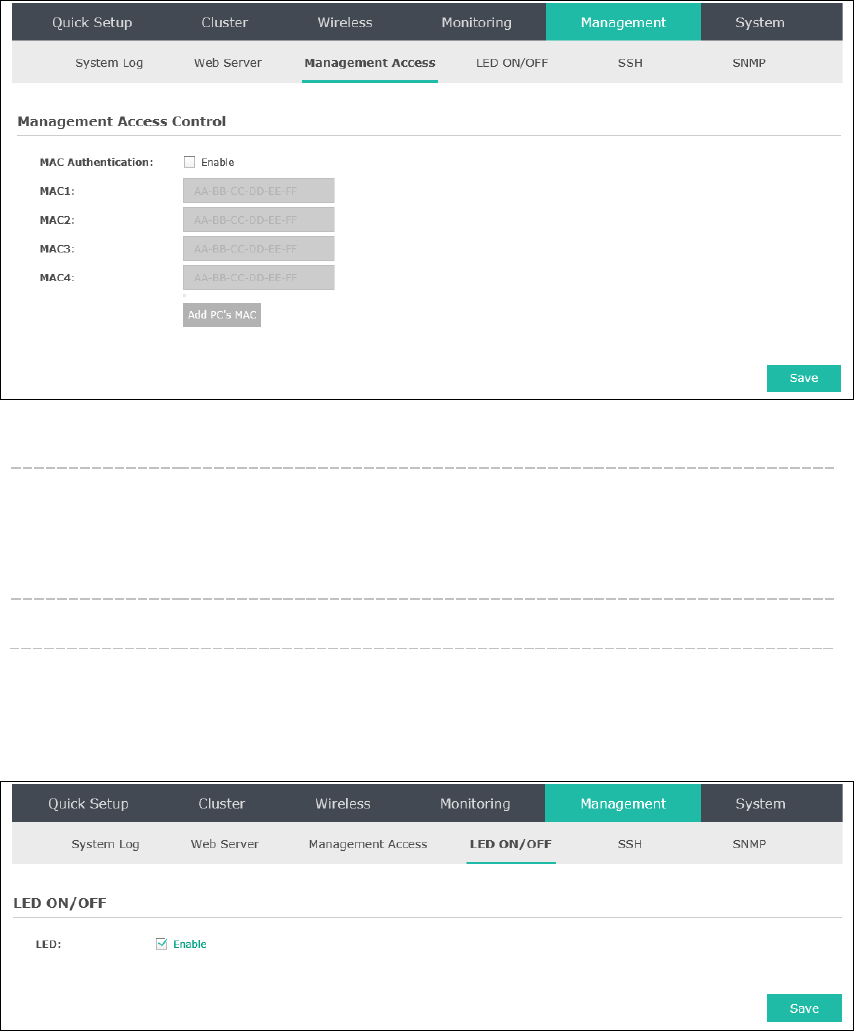Click the LED ON/OFF section heading
This screenshot has height=1031, width=854.
(x=60, y=903)
